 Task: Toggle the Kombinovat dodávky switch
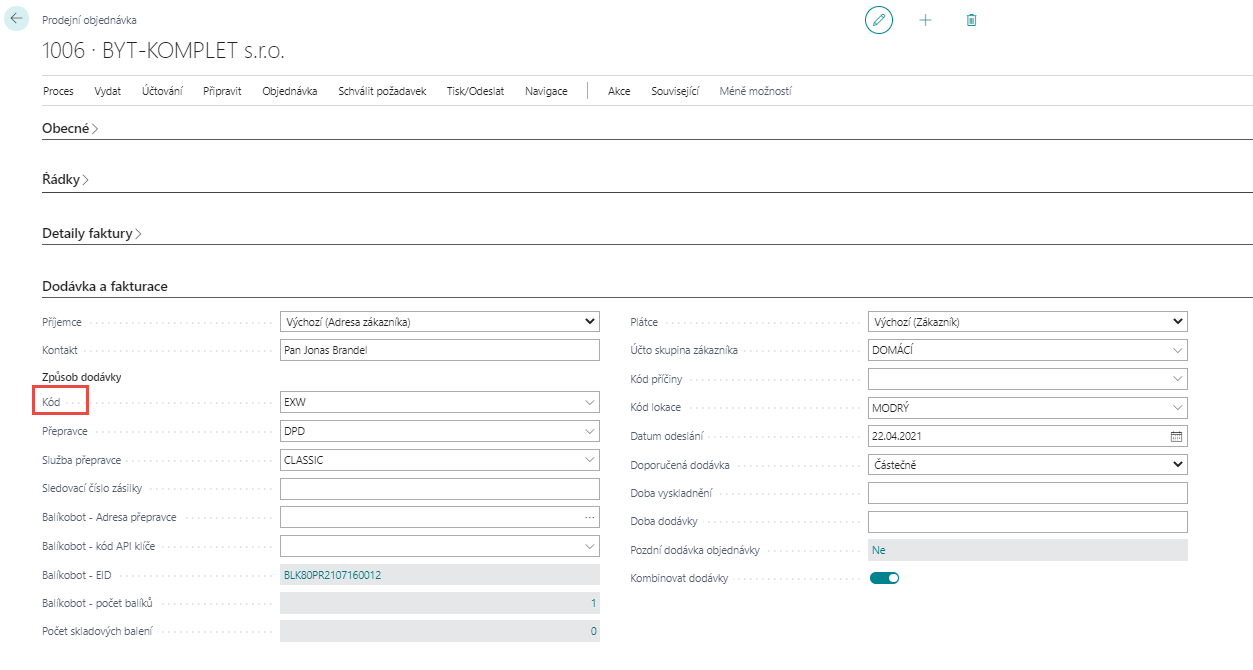[x=884, y=578]
